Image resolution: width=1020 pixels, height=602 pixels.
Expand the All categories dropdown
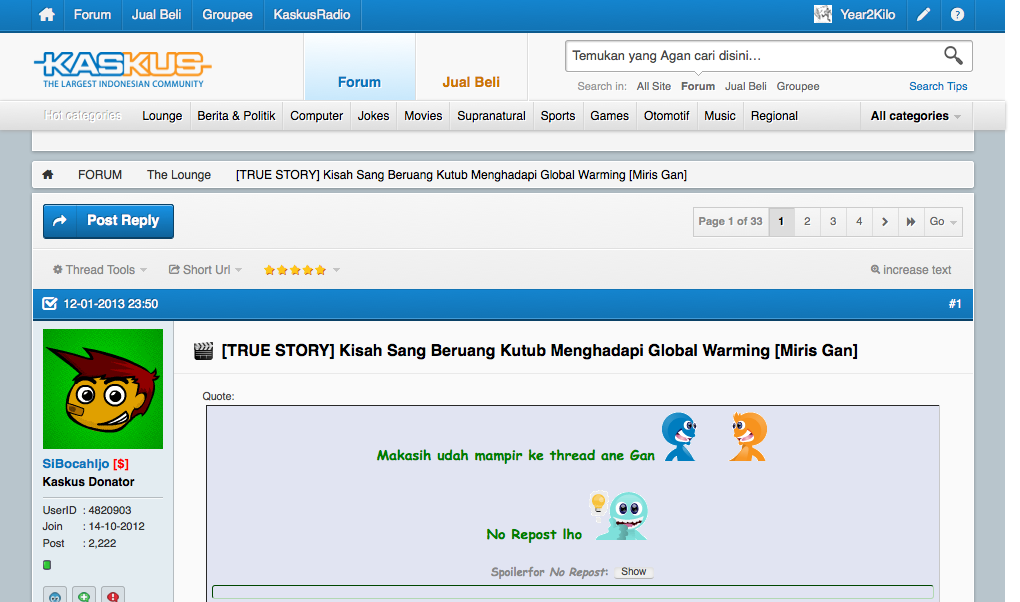click(915, 116)
